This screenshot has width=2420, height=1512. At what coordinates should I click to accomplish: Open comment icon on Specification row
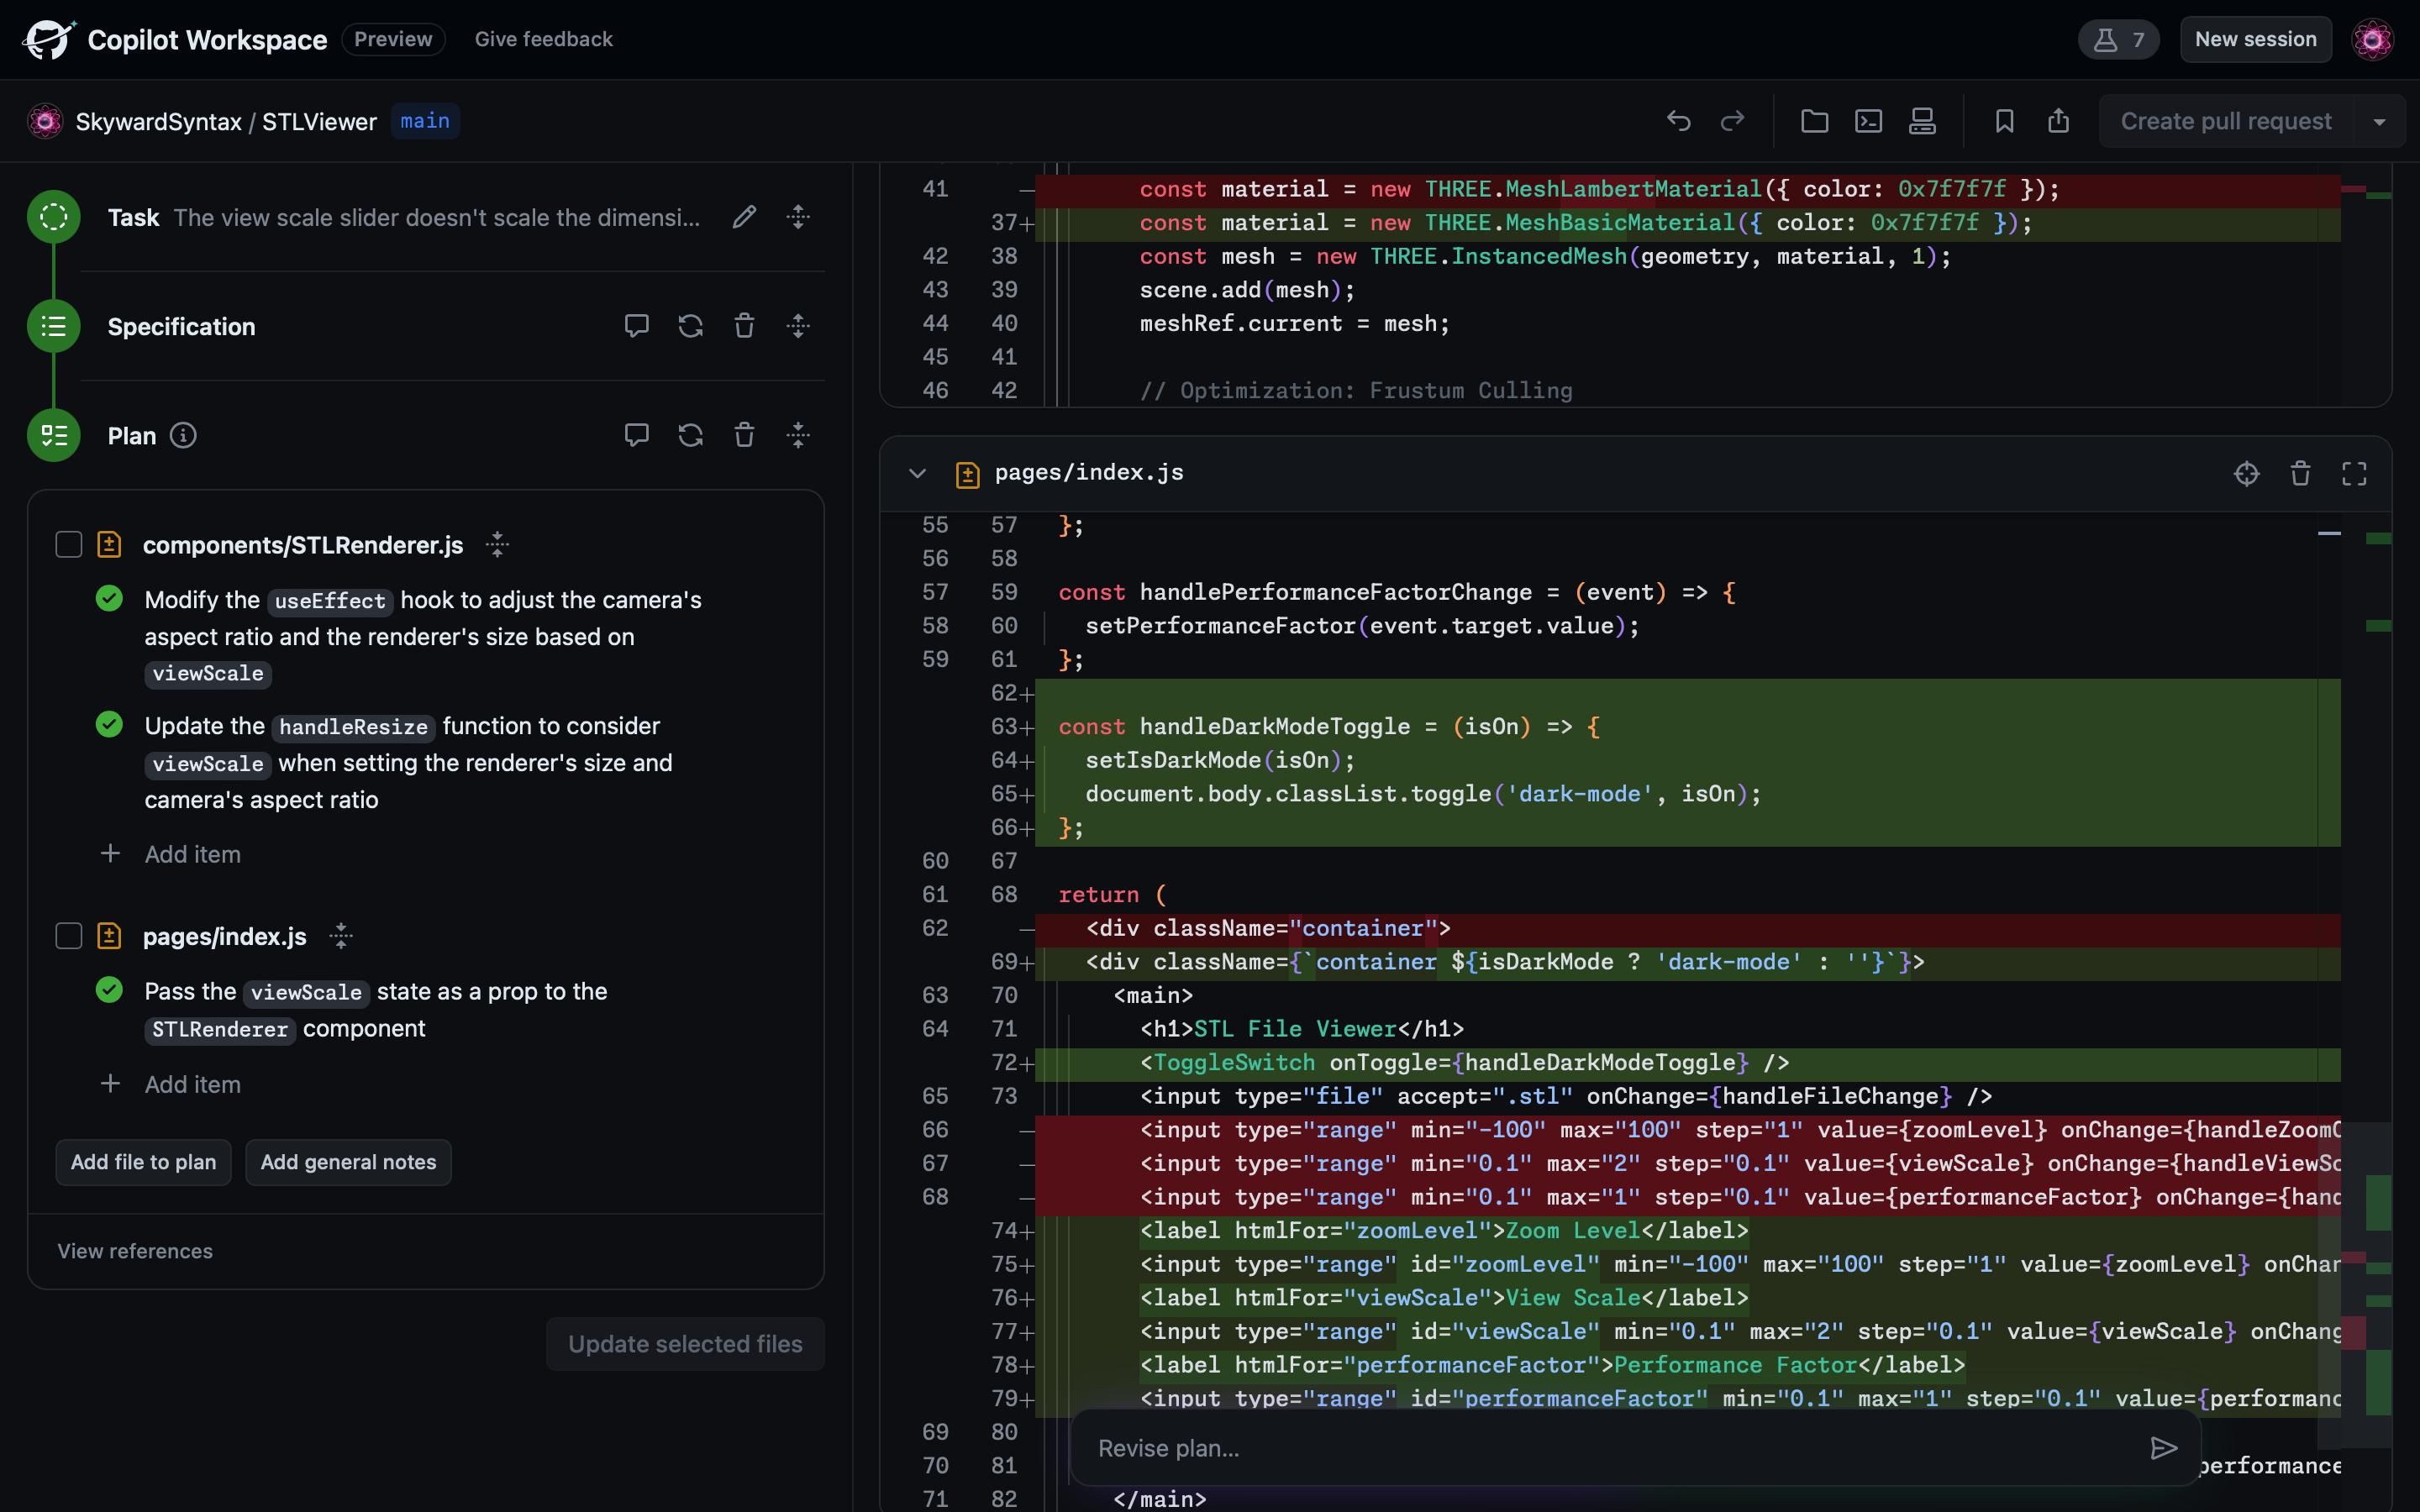636,326
